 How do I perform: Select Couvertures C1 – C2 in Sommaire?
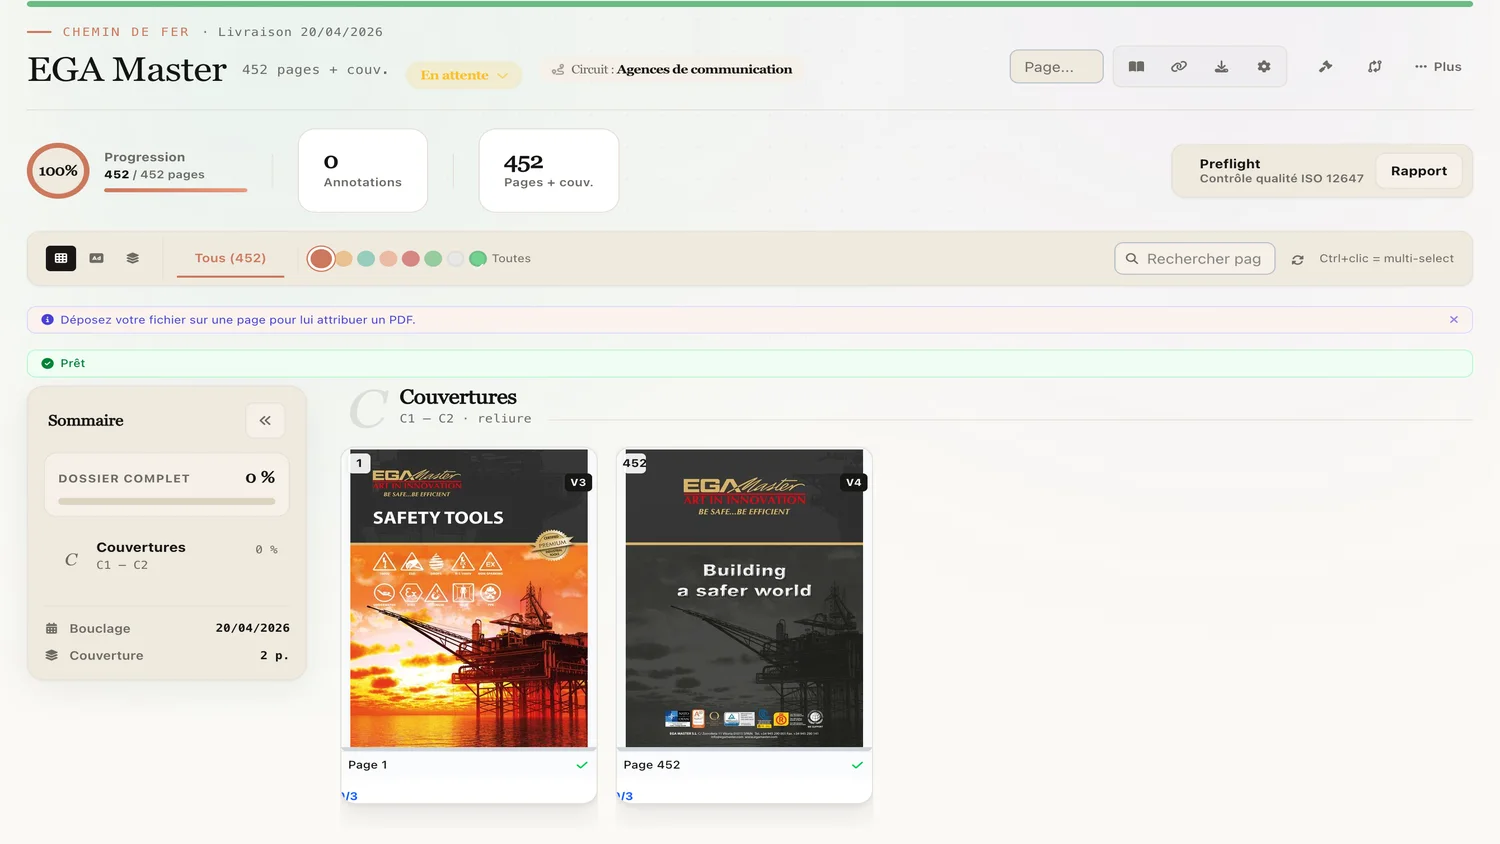click(x=167, y=555)
